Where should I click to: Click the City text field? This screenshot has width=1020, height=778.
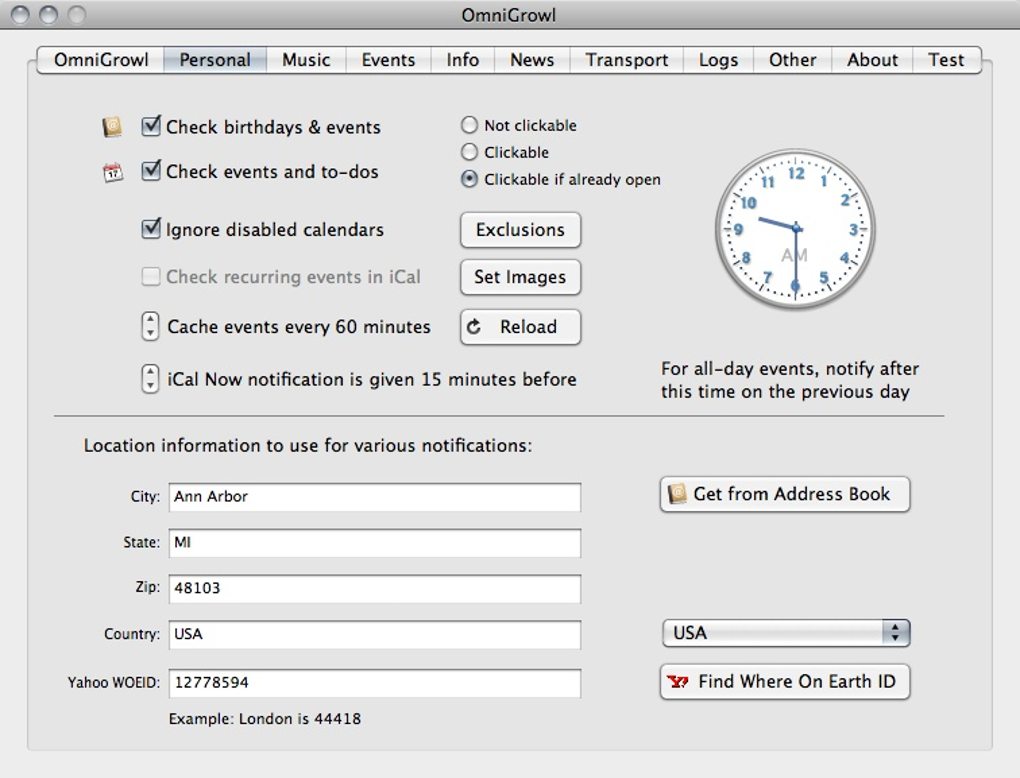click(x=375, y=497)
